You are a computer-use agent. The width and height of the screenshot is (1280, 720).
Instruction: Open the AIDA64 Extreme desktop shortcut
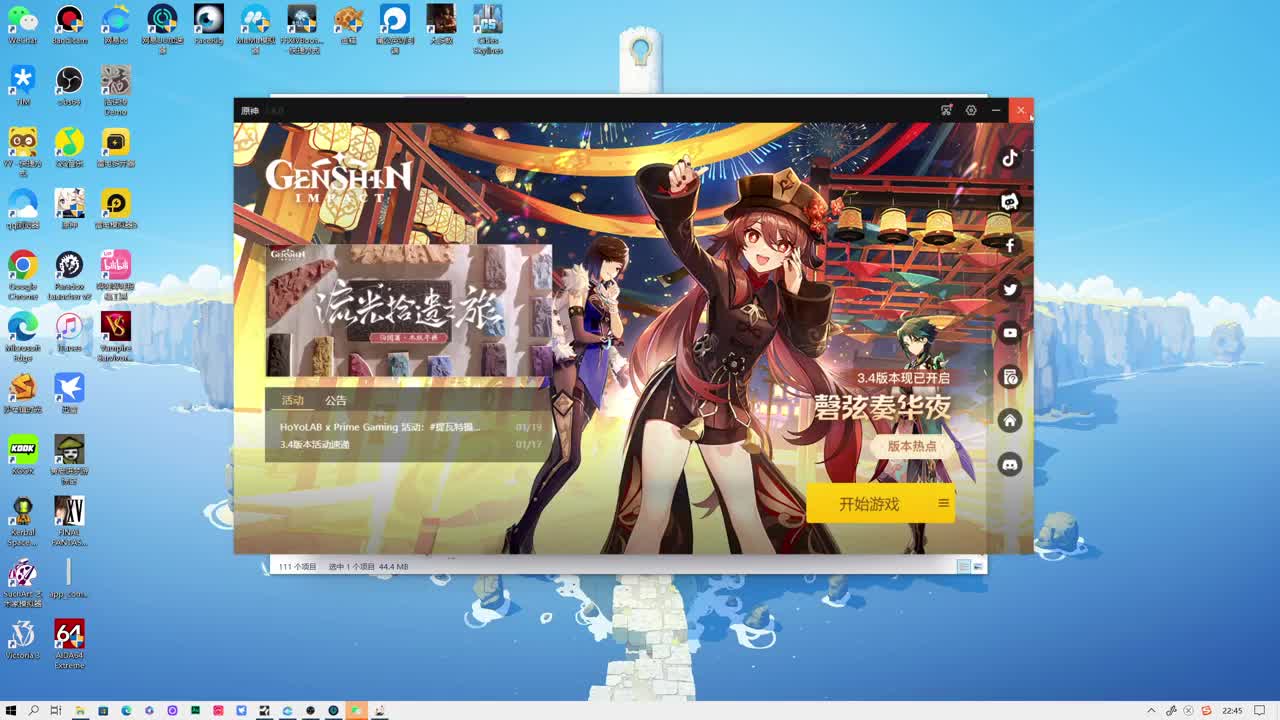point(69,645)
